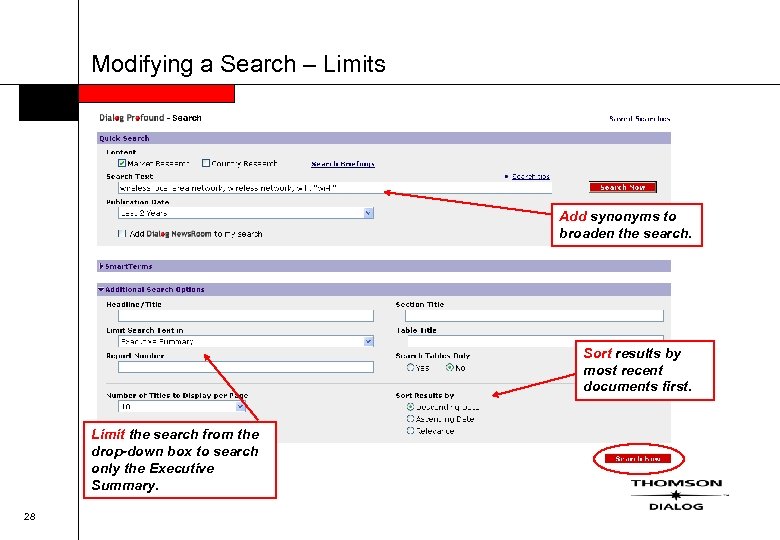Click the circled bottom Search Now button
780x540 pixels.
coord(638,458)
